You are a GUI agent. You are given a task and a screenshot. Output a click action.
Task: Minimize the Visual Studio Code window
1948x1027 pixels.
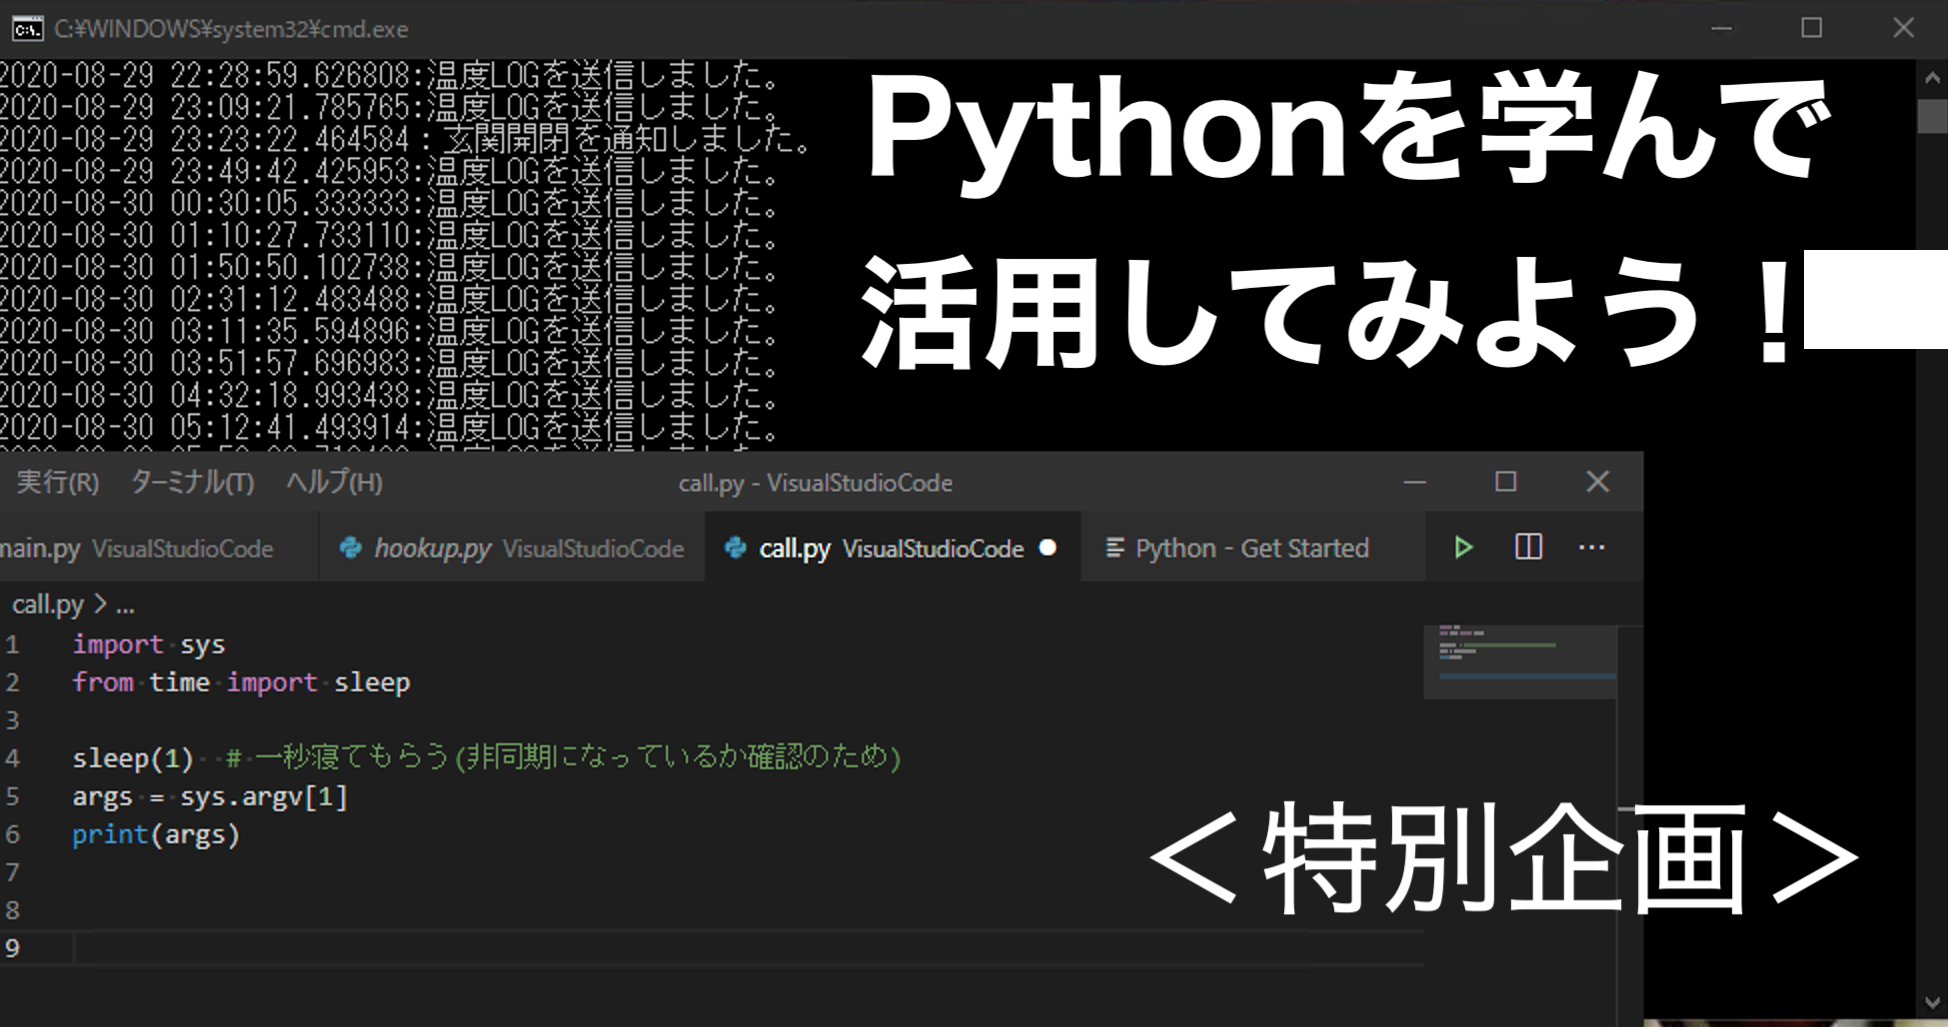pyautogui.click(x=1414, y=482)
